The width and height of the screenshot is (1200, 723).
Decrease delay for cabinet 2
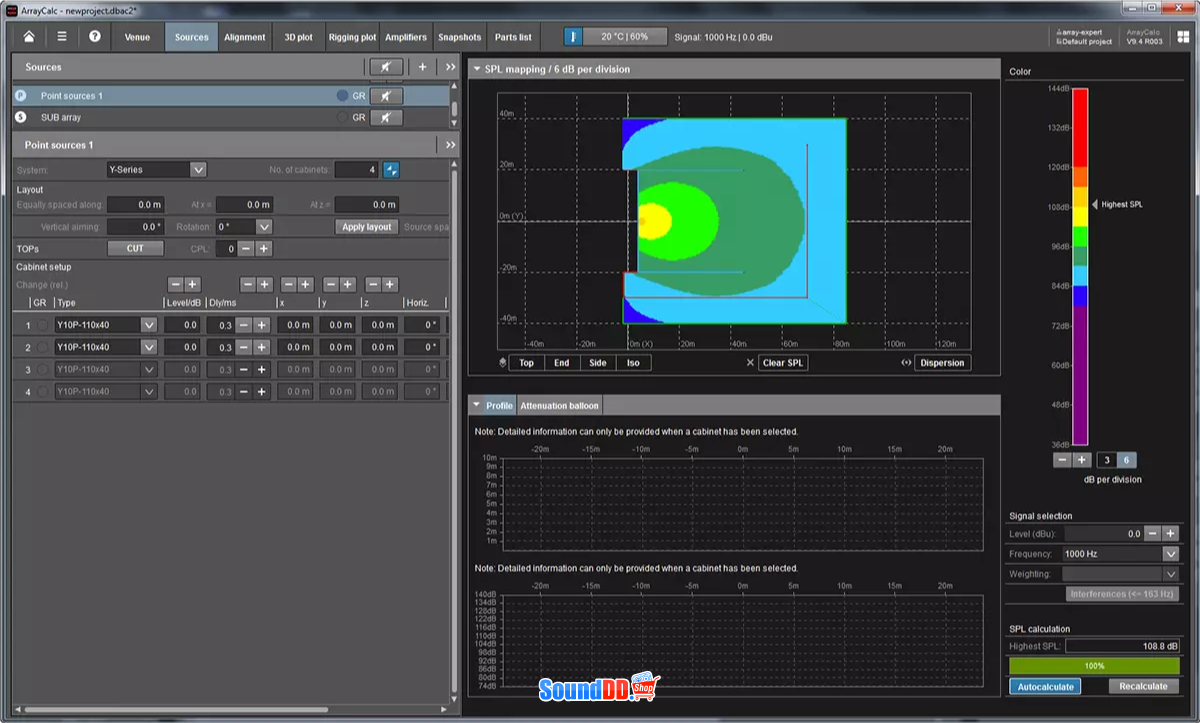click(x=243, y=347)
